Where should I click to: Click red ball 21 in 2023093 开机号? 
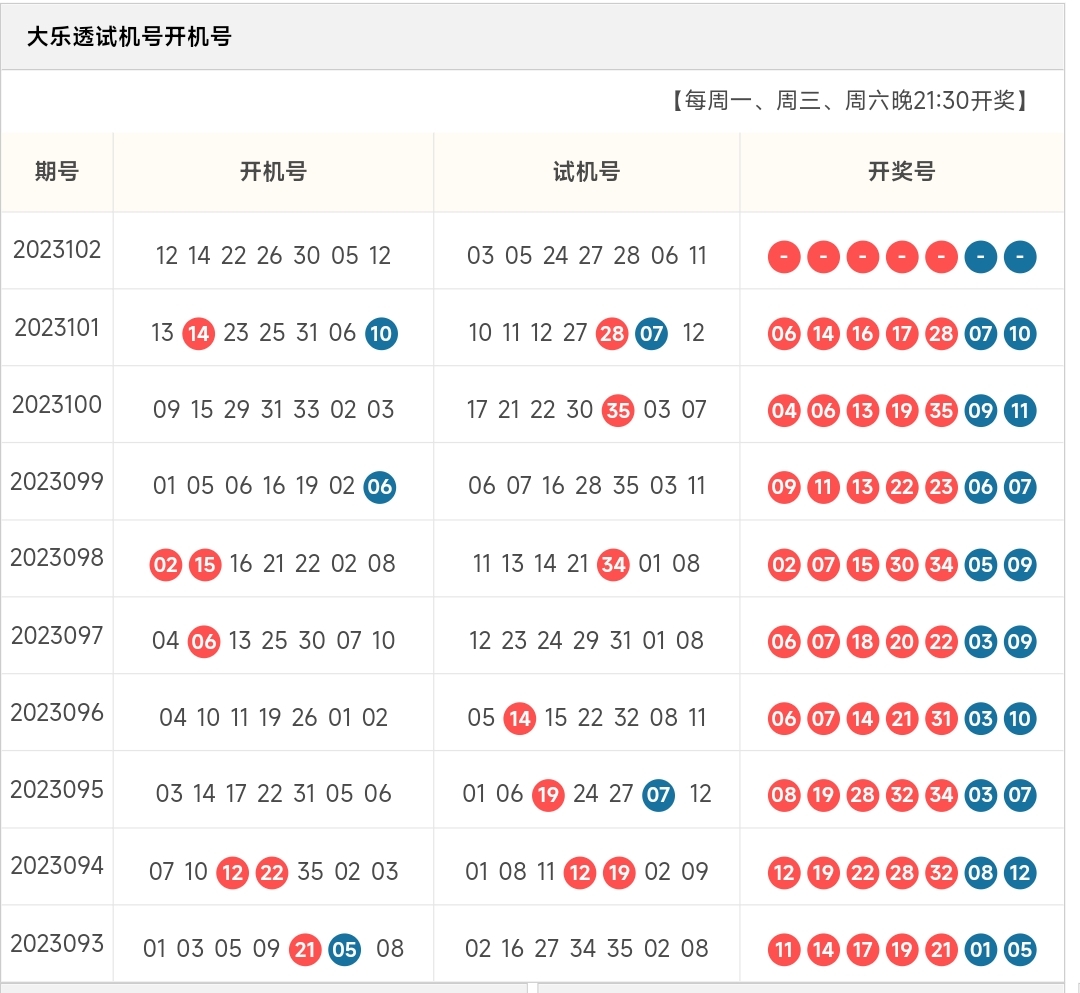click(x=305, y=950)
